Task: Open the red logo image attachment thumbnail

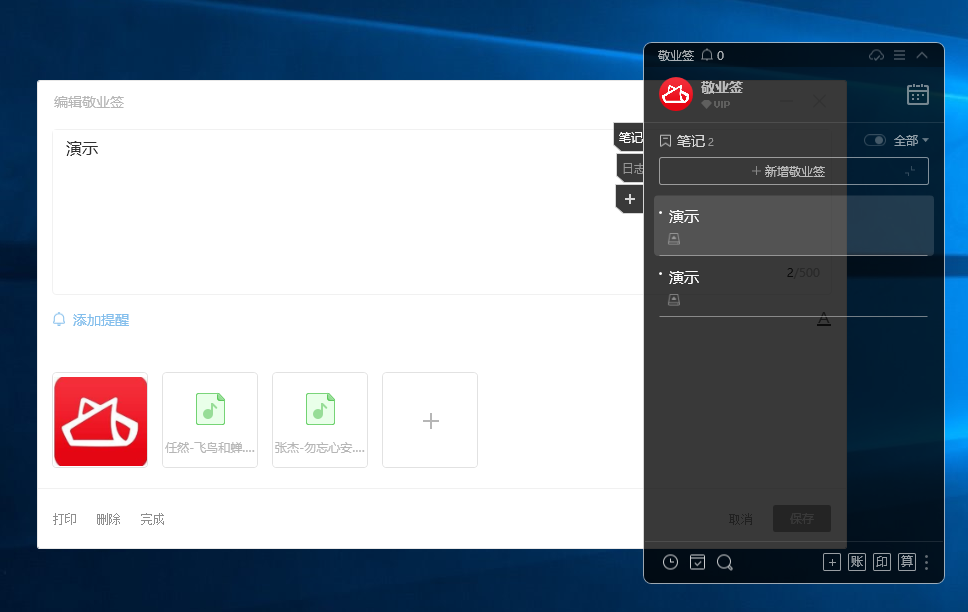Action: 100,421
